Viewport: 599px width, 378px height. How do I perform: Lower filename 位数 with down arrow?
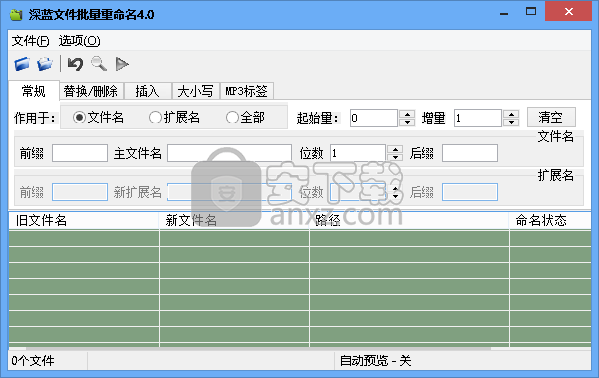click(x=395, y=157)
